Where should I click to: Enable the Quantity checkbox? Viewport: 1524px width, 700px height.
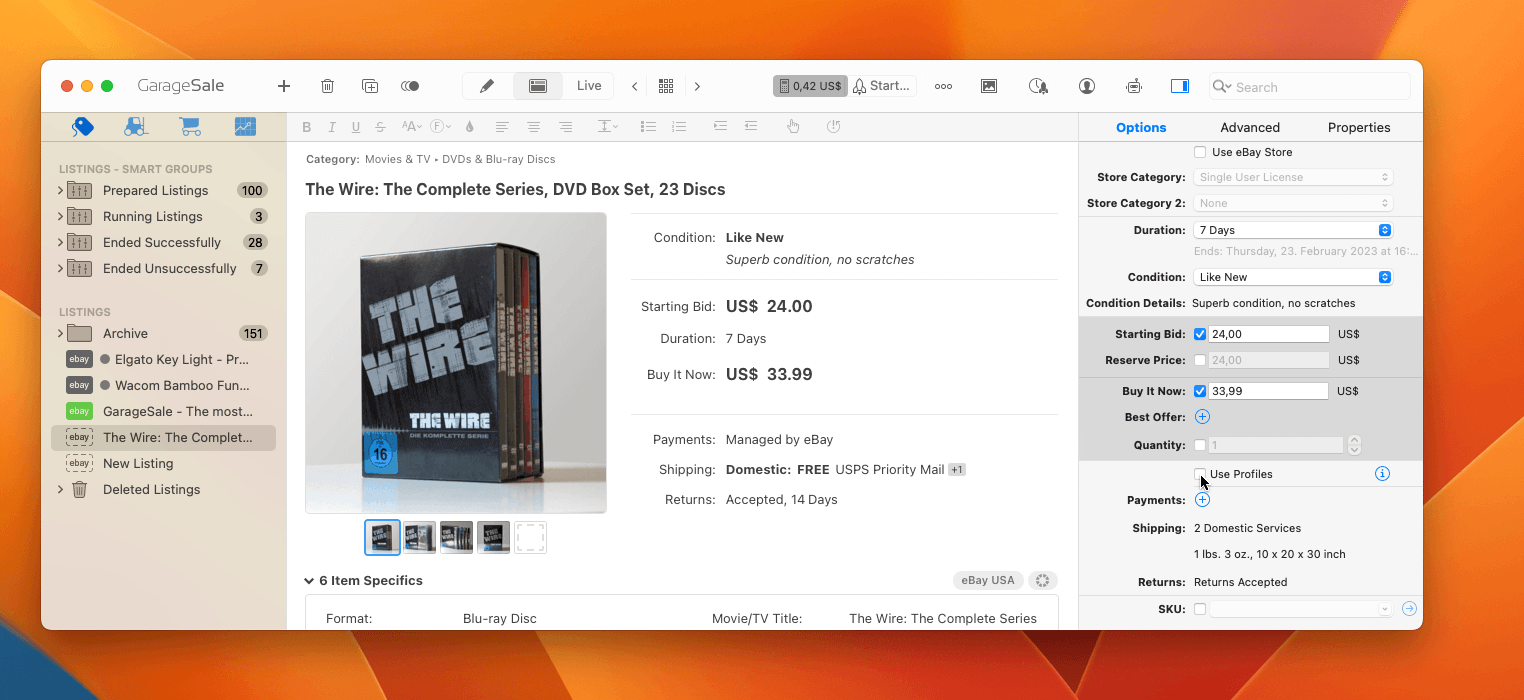pos(1200,445)
